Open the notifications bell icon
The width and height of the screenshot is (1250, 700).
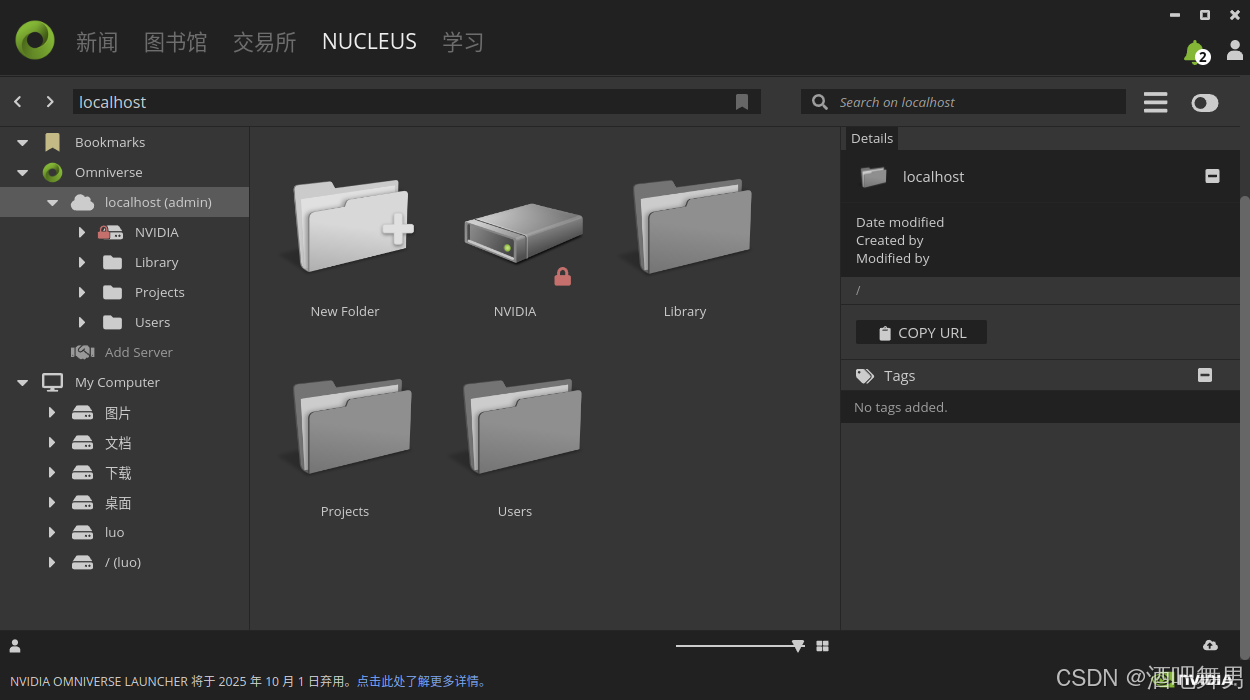1195,52
